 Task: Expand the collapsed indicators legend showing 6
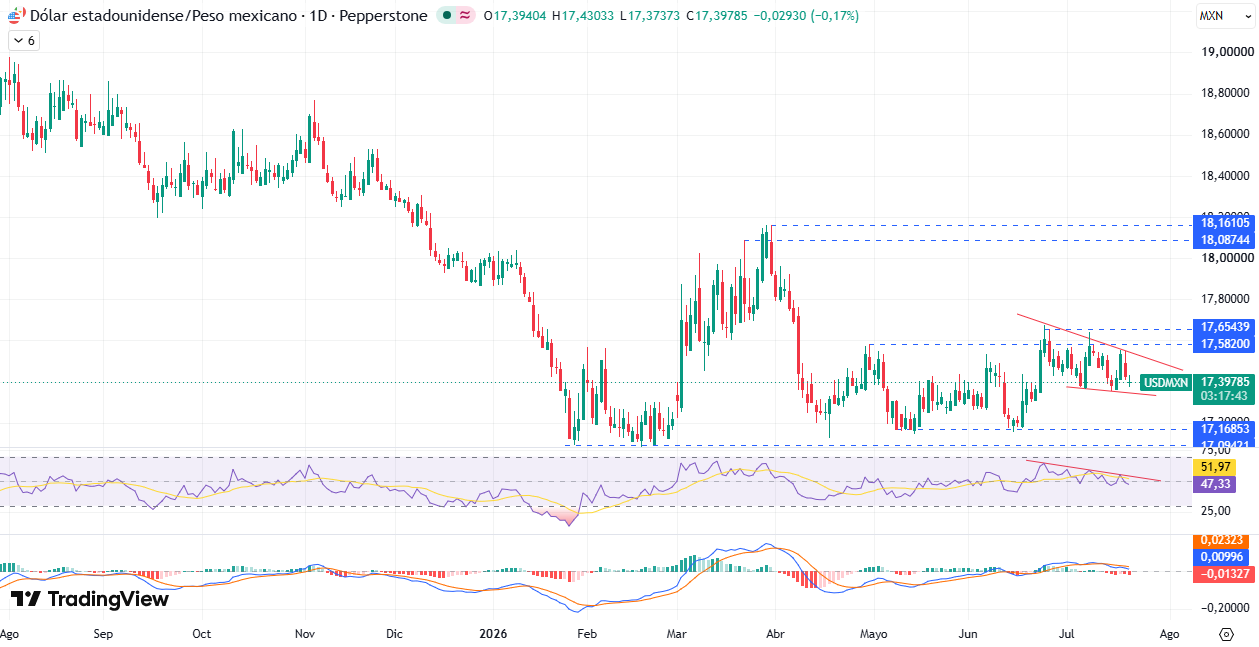[x=23, y=41]
